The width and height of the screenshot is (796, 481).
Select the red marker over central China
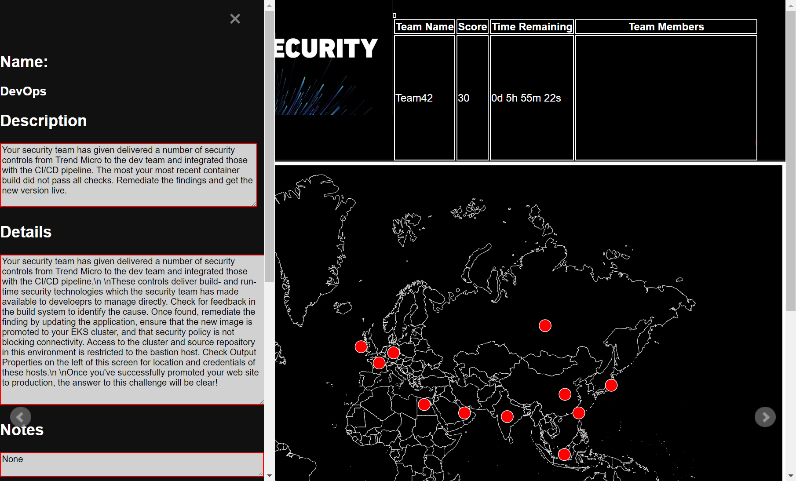tap(565, 394)
